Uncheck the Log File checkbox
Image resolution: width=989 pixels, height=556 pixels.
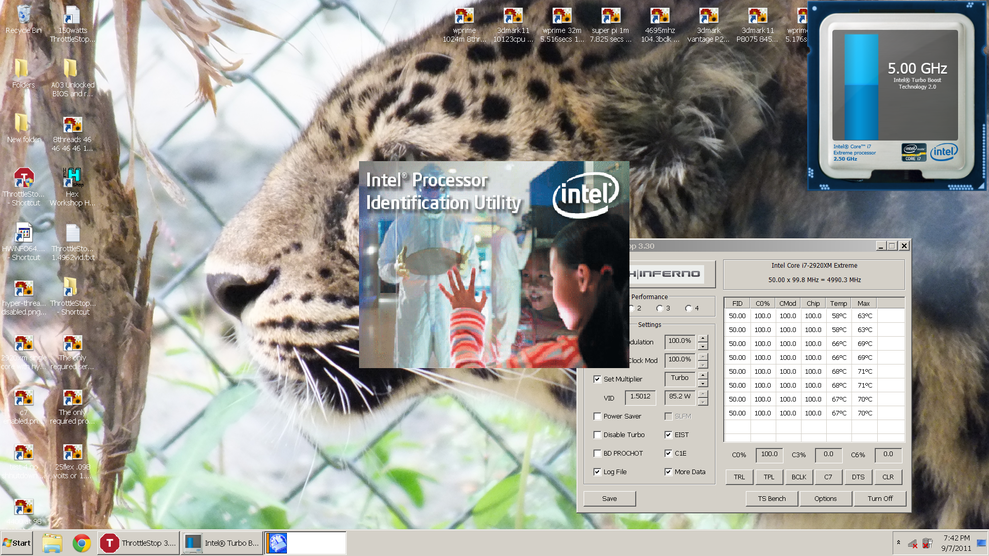click(597, 472)
